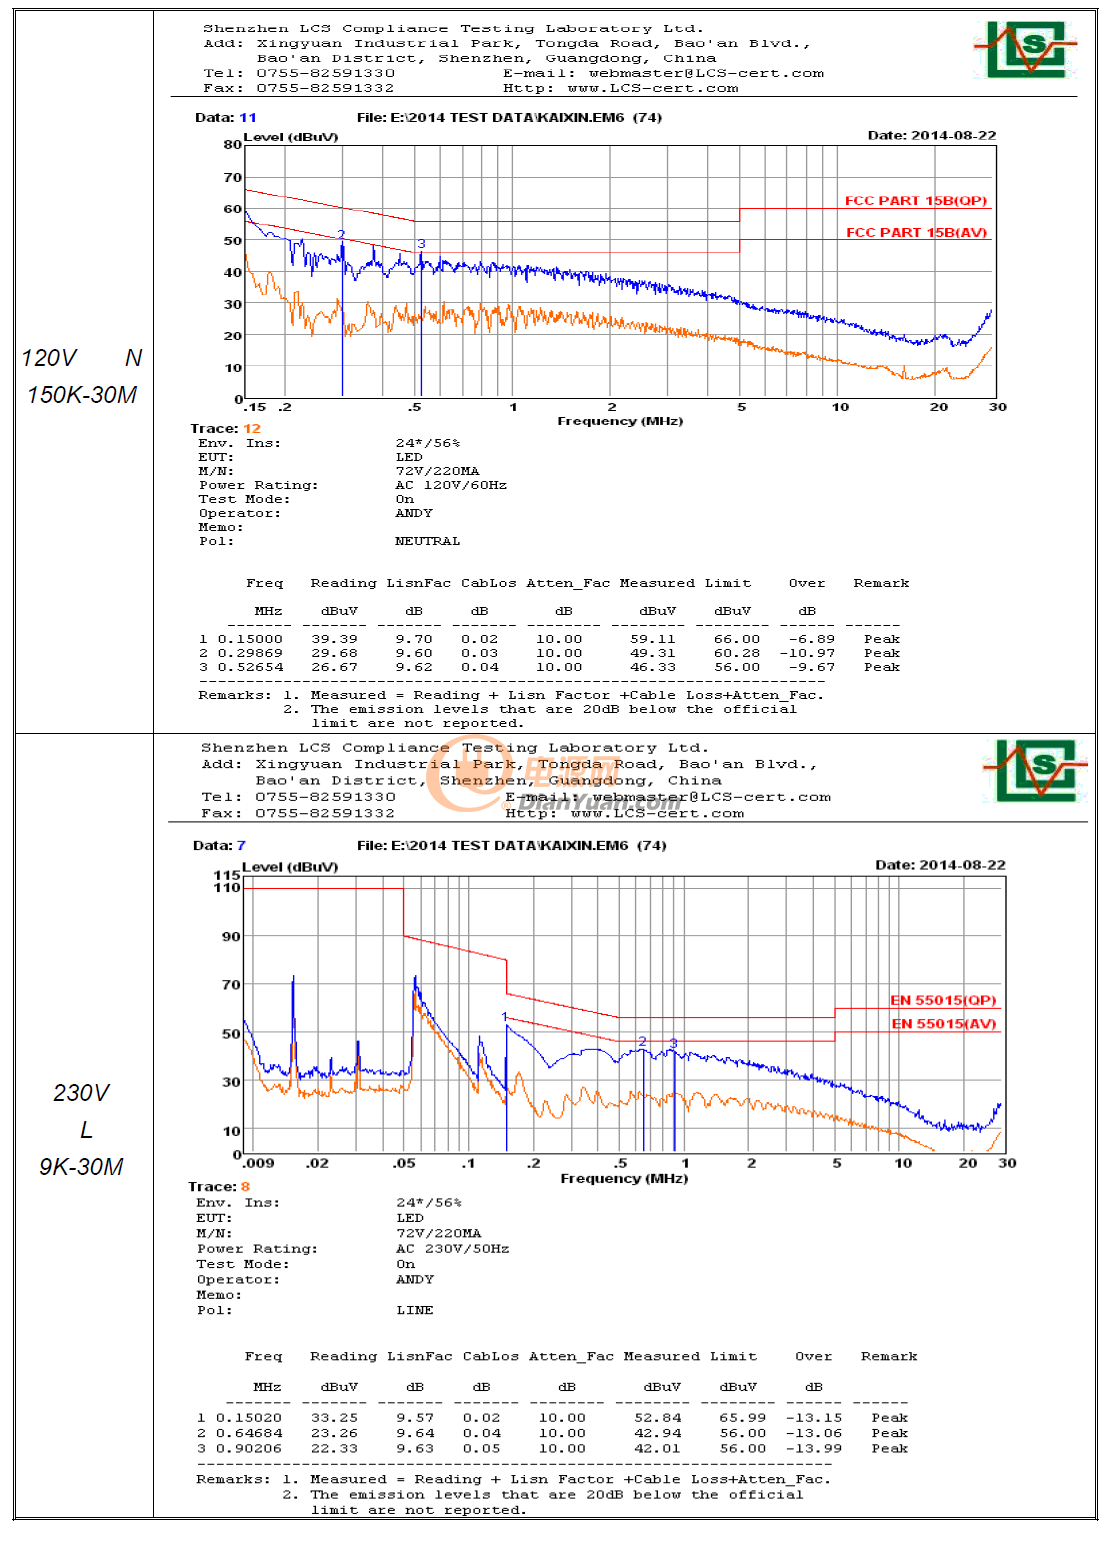Click the FCC PART 15B(AV) limit label
Image resolution: width=1108 pixels, height=1553 pixels.
(x=916, y=233)
